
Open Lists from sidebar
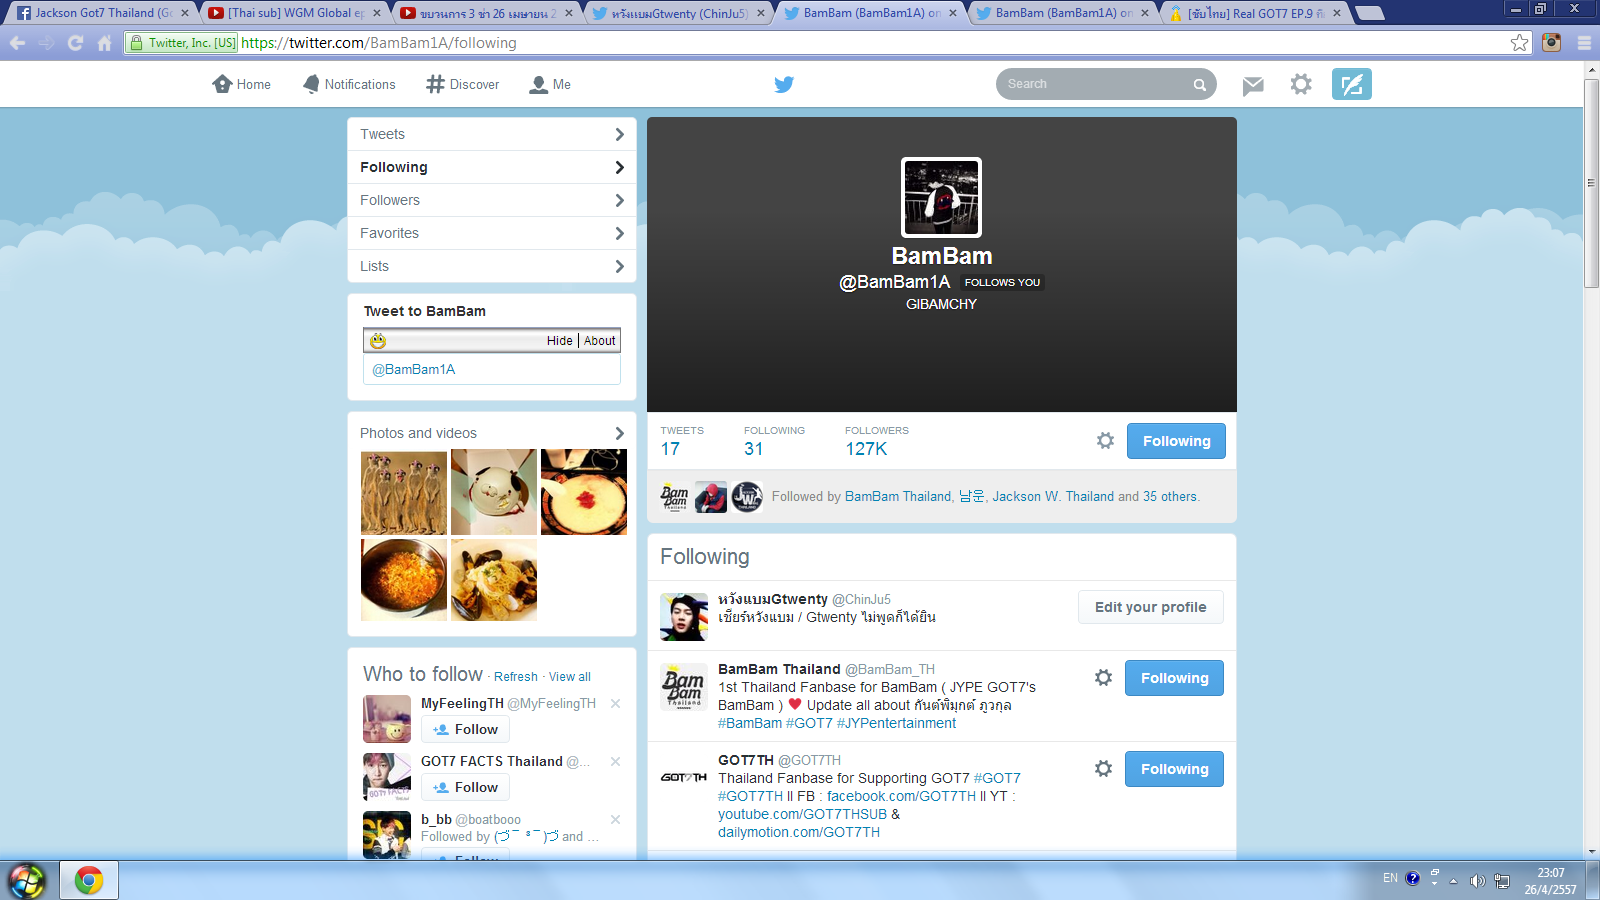(x=492, y=266)
